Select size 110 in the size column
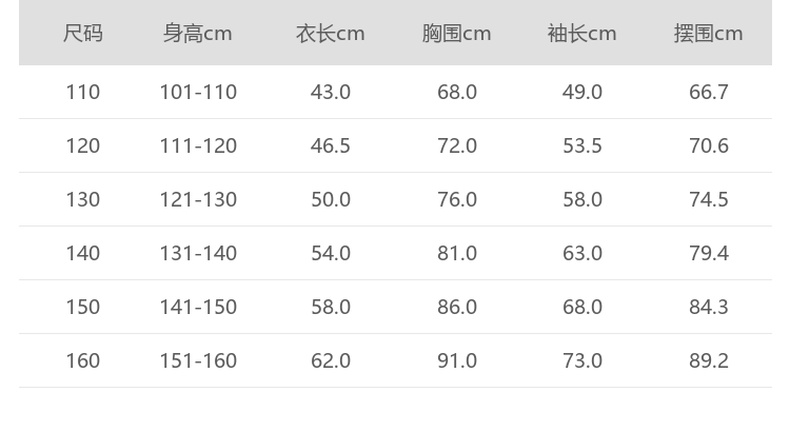Screen dimensions: 790x431 tap(83, 92)
